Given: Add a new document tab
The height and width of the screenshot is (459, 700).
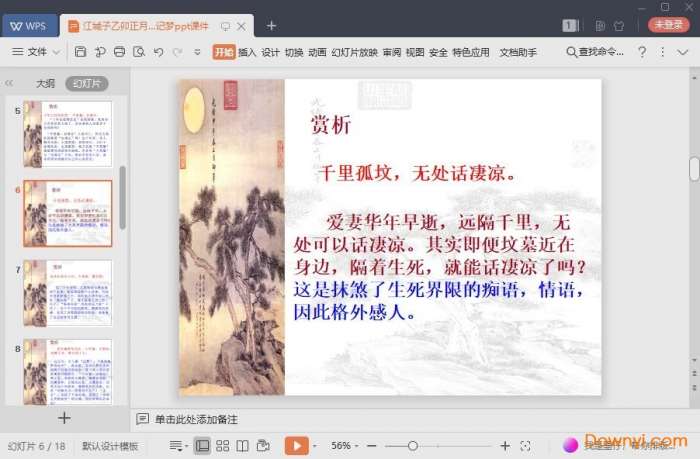Looking at the screenshot, I should [x=271, y=26].
